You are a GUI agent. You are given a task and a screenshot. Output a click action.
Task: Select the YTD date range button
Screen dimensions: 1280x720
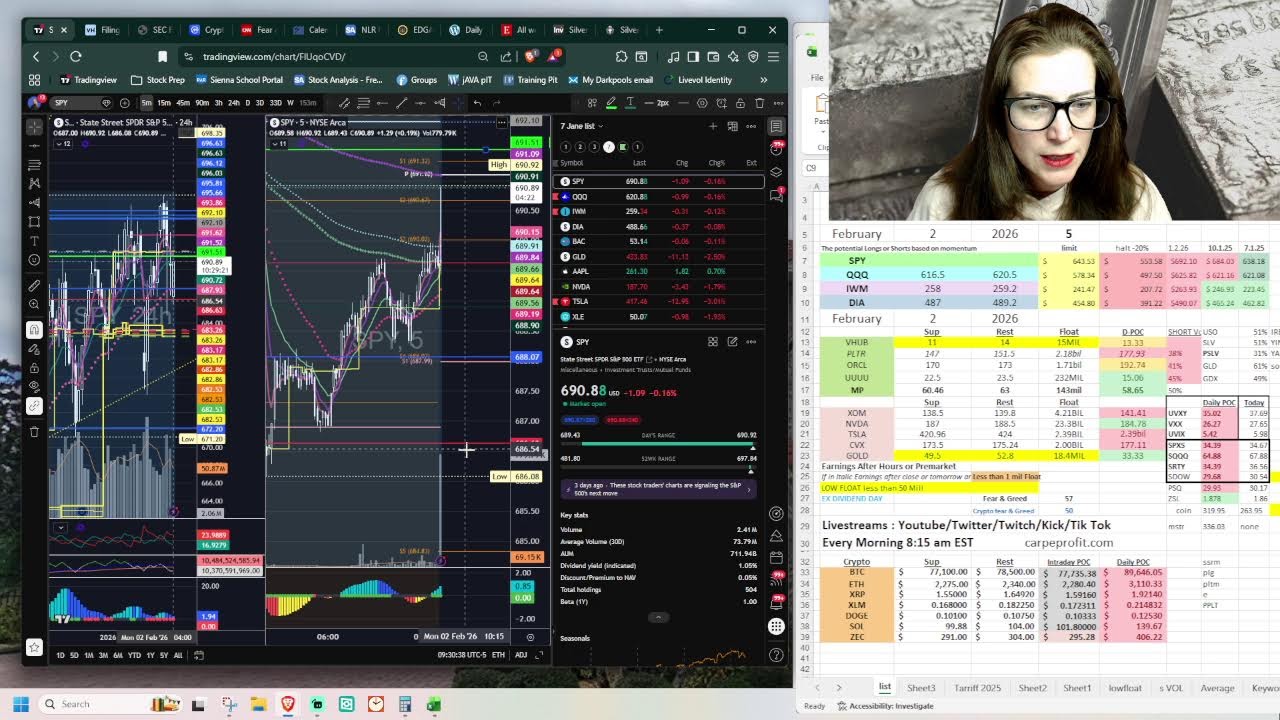[134, 655]
